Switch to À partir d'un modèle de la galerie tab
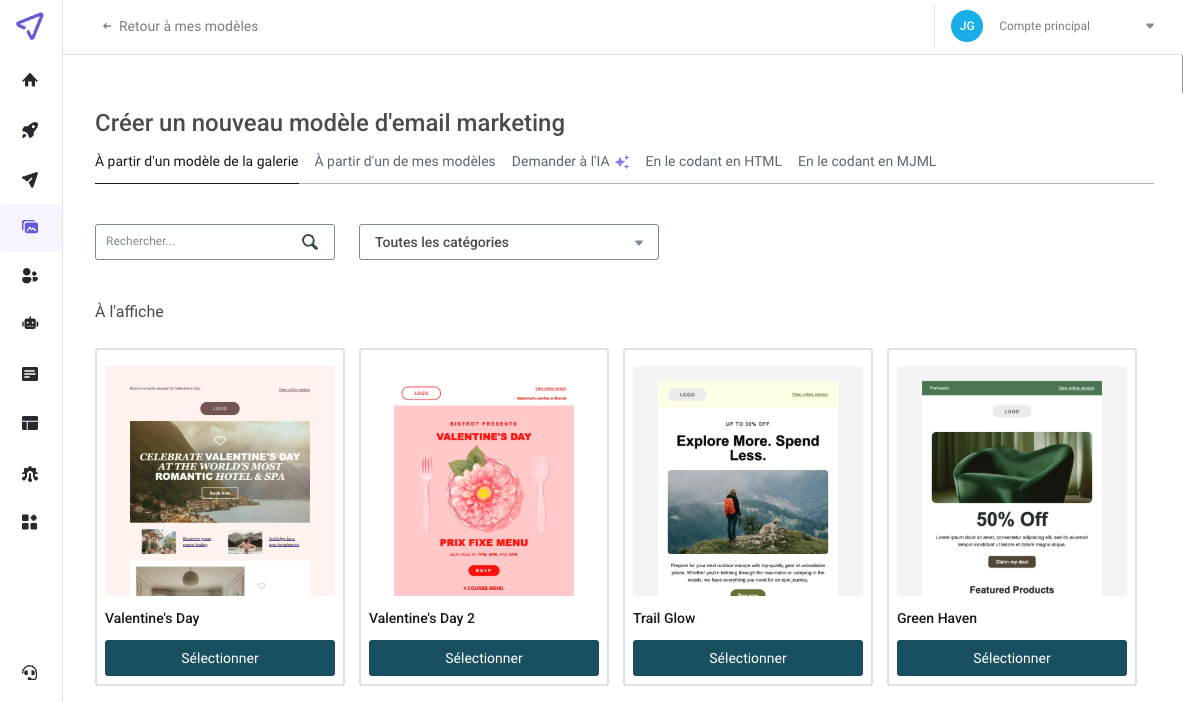 tap(197, 162)
